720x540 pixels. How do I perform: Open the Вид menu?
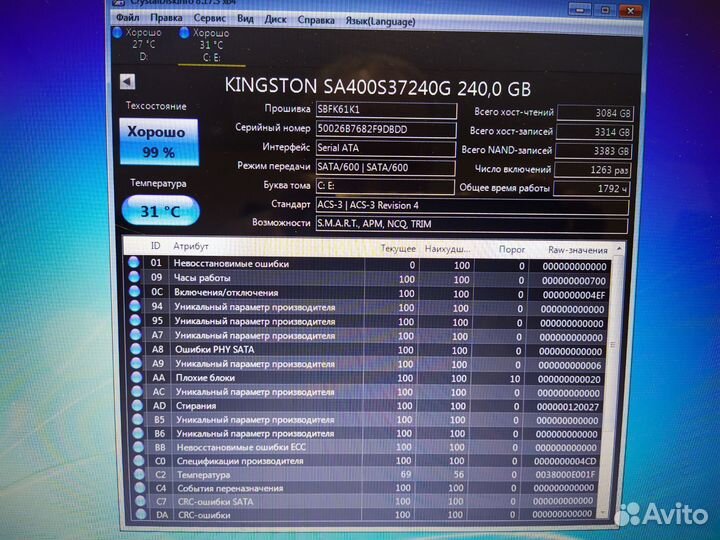click(245, 19)
